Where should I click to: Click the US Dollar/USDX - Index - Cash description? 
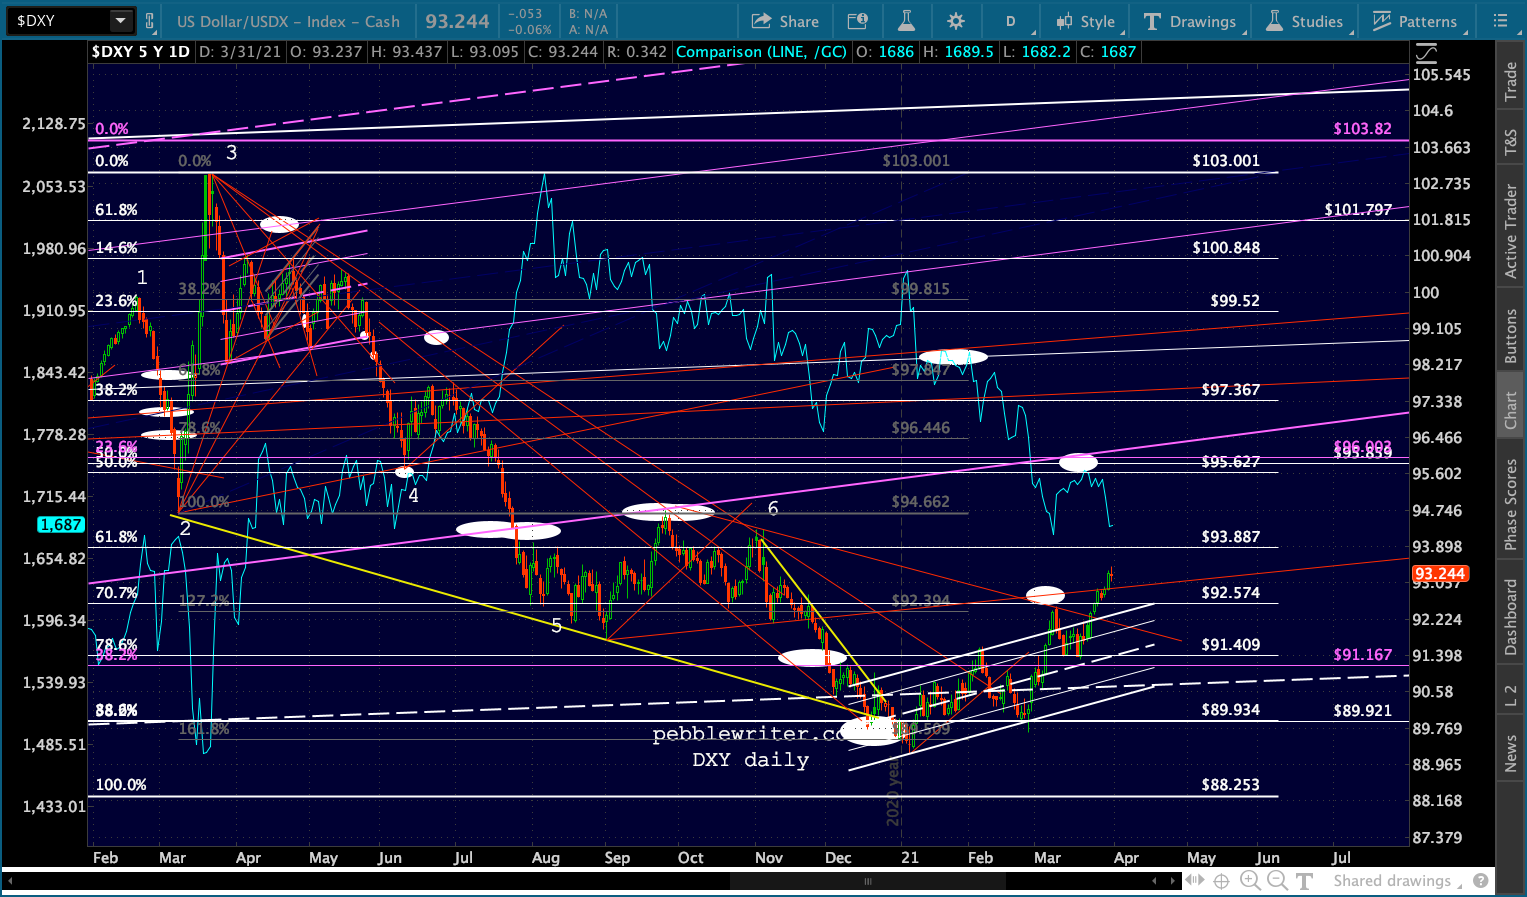[x=288, y=21]
